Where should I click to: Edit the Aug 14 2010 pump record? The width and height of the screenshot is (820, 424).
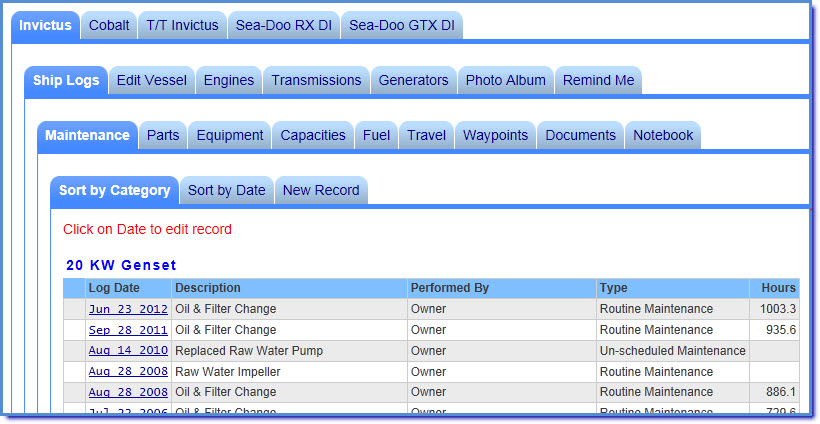[x=128, y=352]
